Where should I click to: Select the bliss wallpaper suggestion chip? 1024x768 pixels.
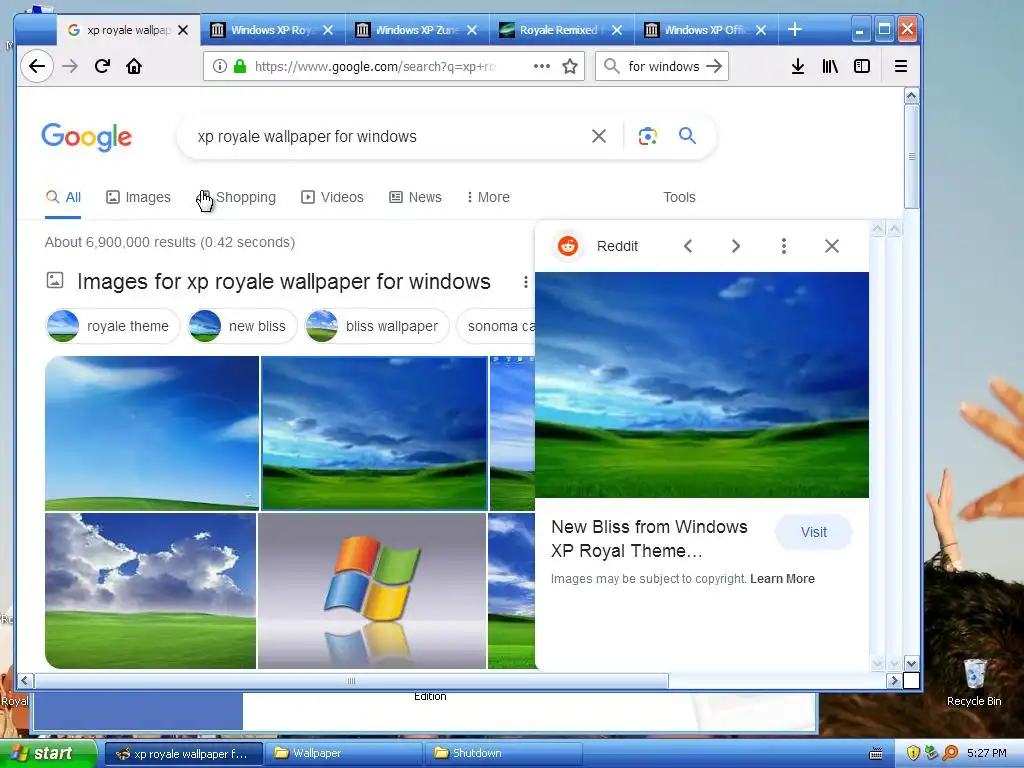(377, 326)
